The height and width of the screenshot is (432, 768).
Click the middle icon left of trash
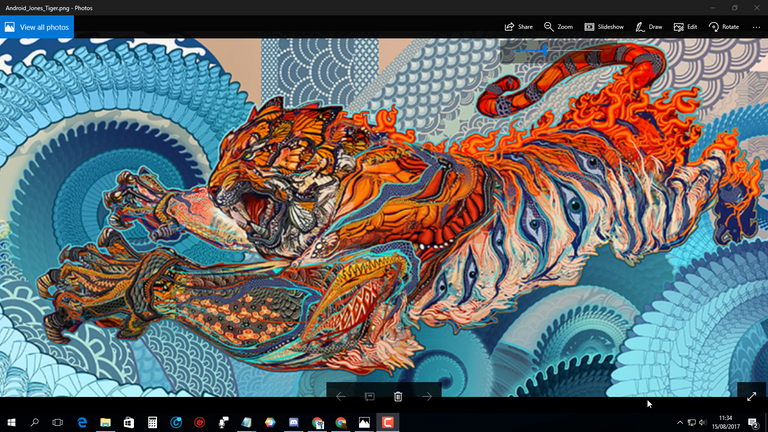pos(369,397)
